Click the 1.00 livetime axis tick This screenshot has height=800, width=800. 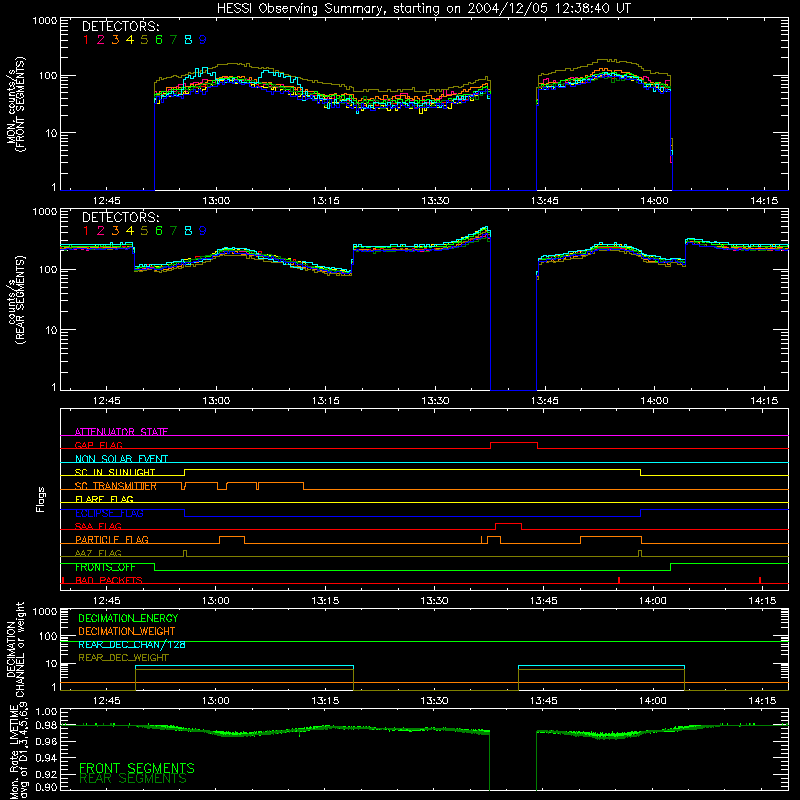(47, 711)
